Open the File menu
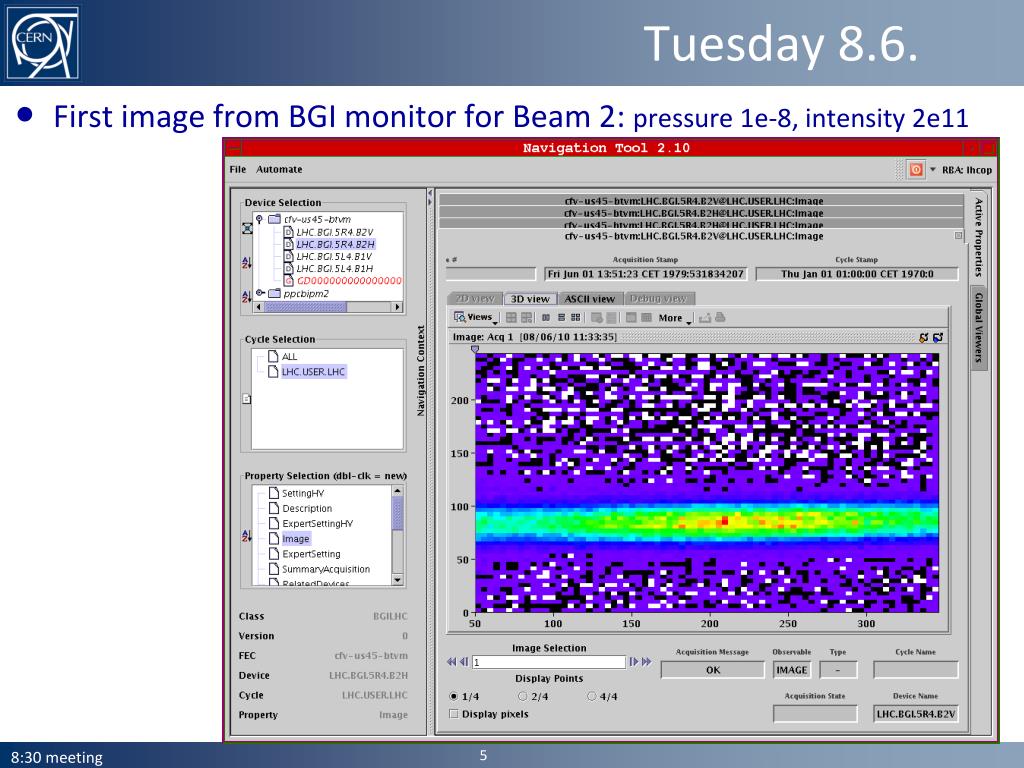1024x768 pixels. point(238,170)
